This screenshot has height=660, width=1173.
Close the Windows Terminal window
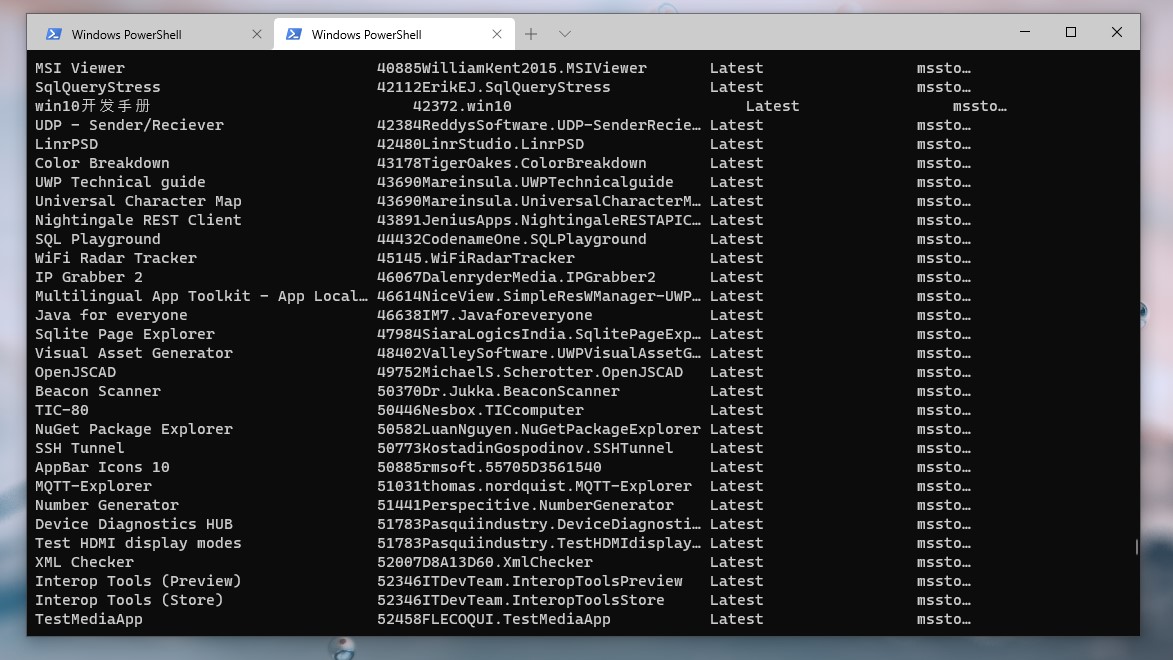1117,32
